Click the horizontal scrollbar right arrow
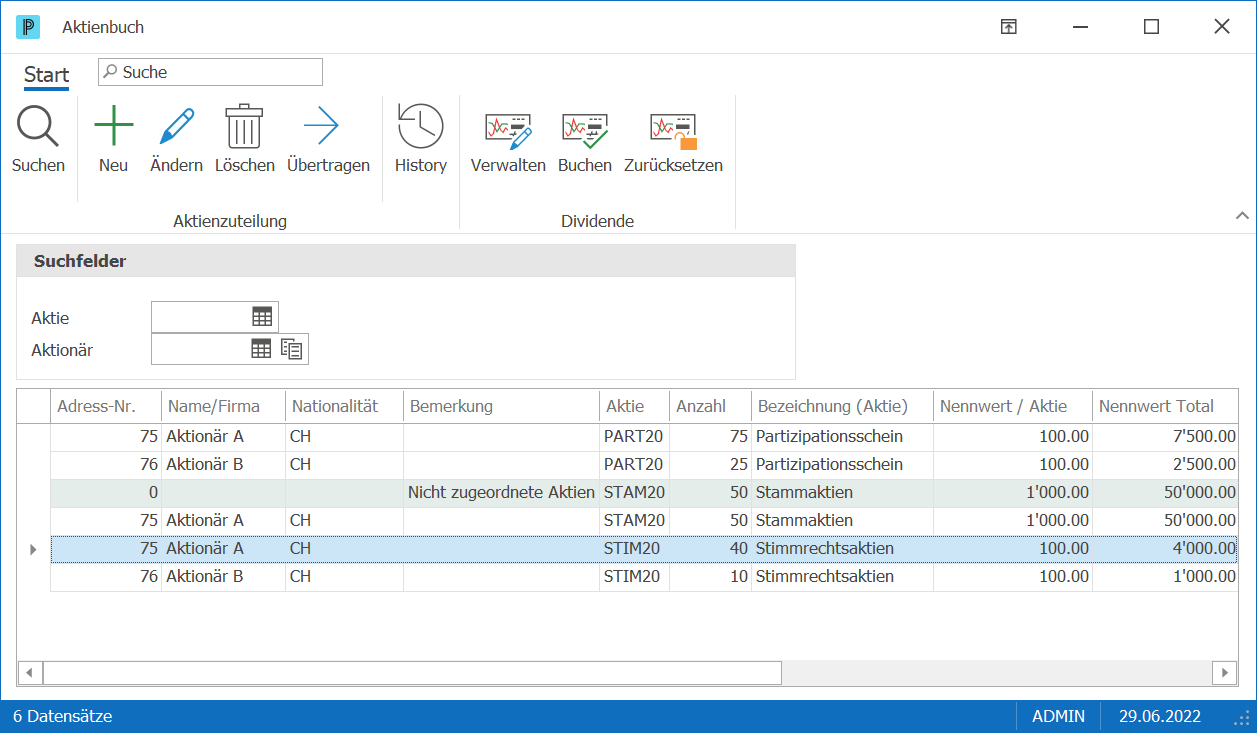Viewport: 1257px width, 733px height. point(1224,672)
